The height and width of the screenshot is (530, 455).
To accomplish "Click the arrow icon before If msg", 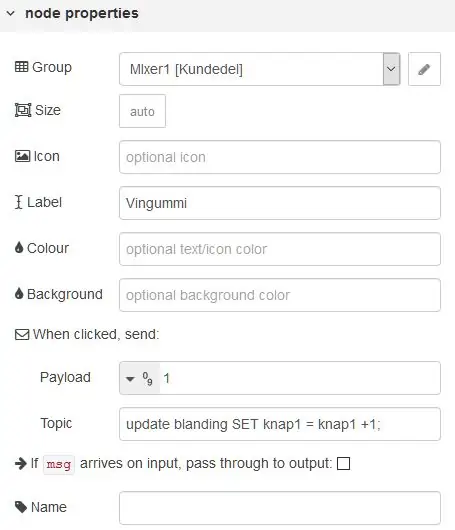I will point(21,463).
